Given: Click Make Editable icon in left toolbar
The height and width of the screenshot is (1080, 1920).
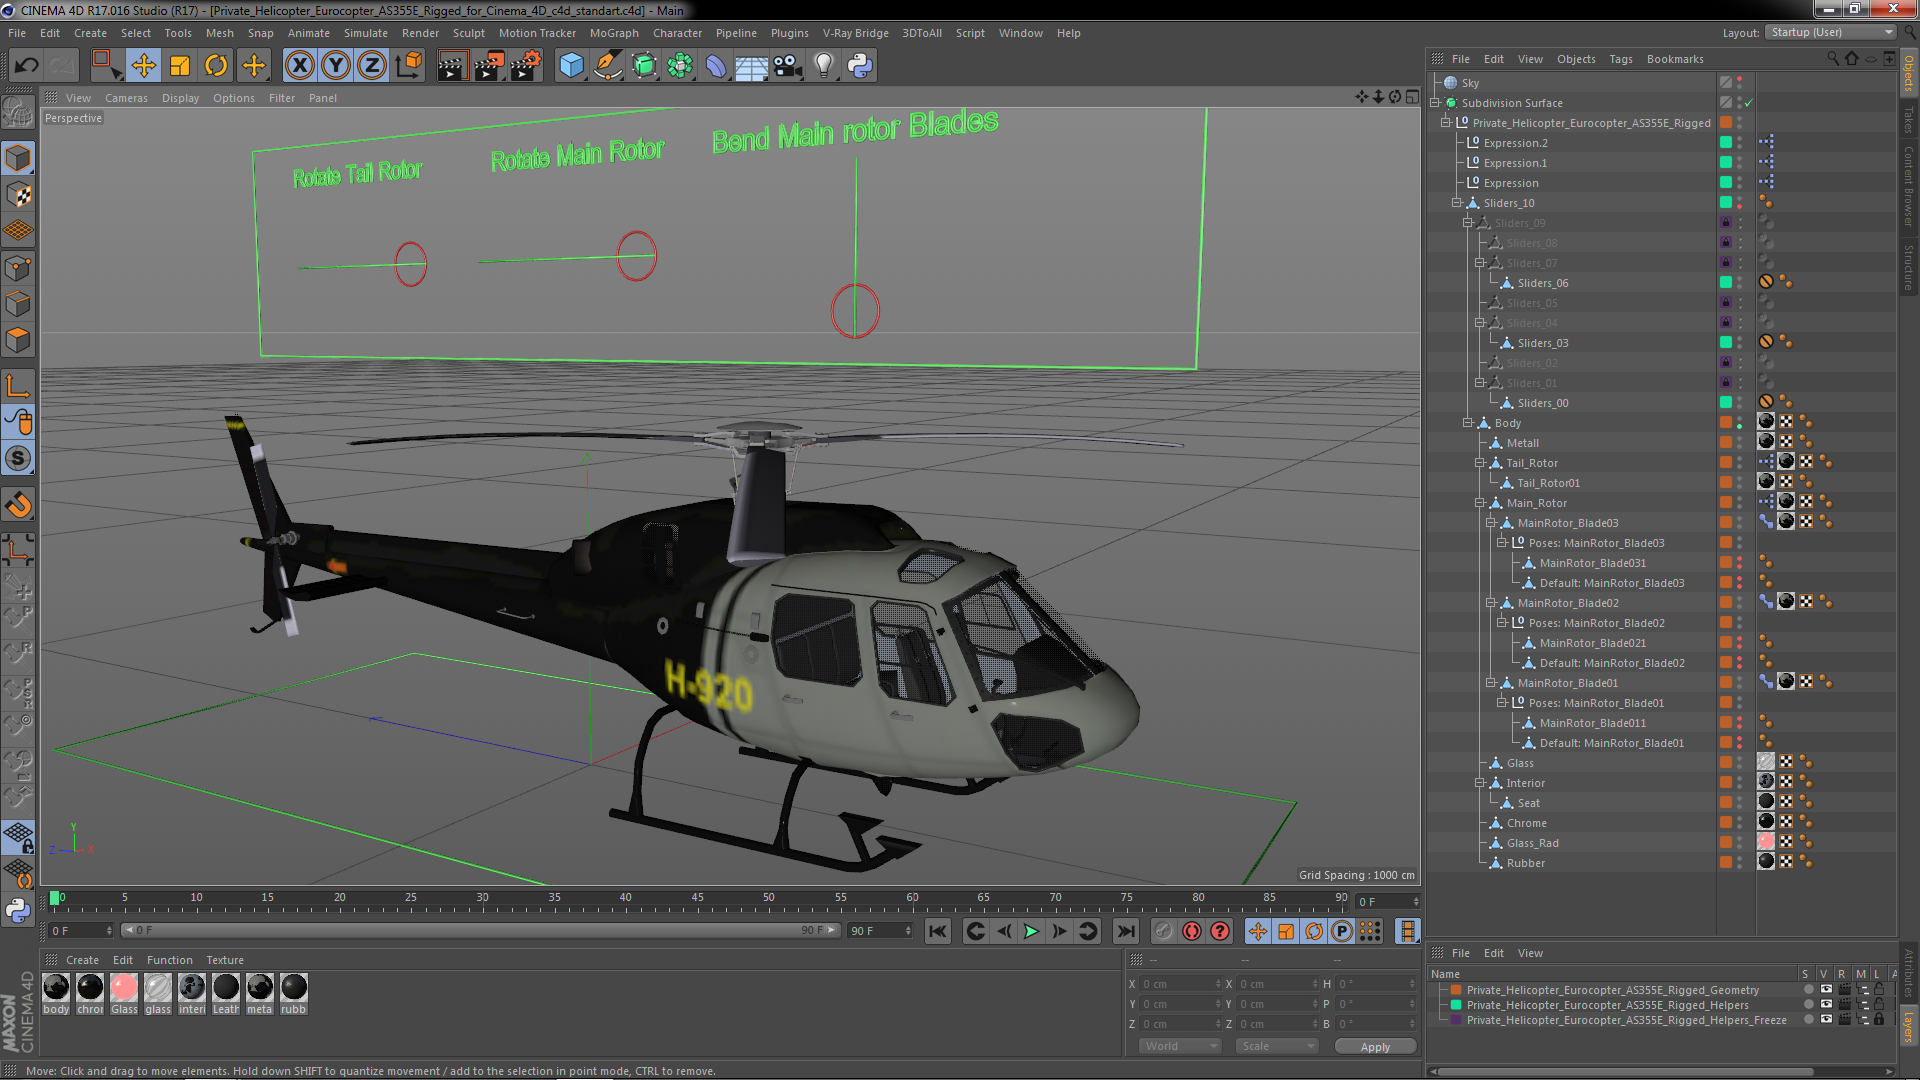Looking at the screenshot, I should 18,113.
